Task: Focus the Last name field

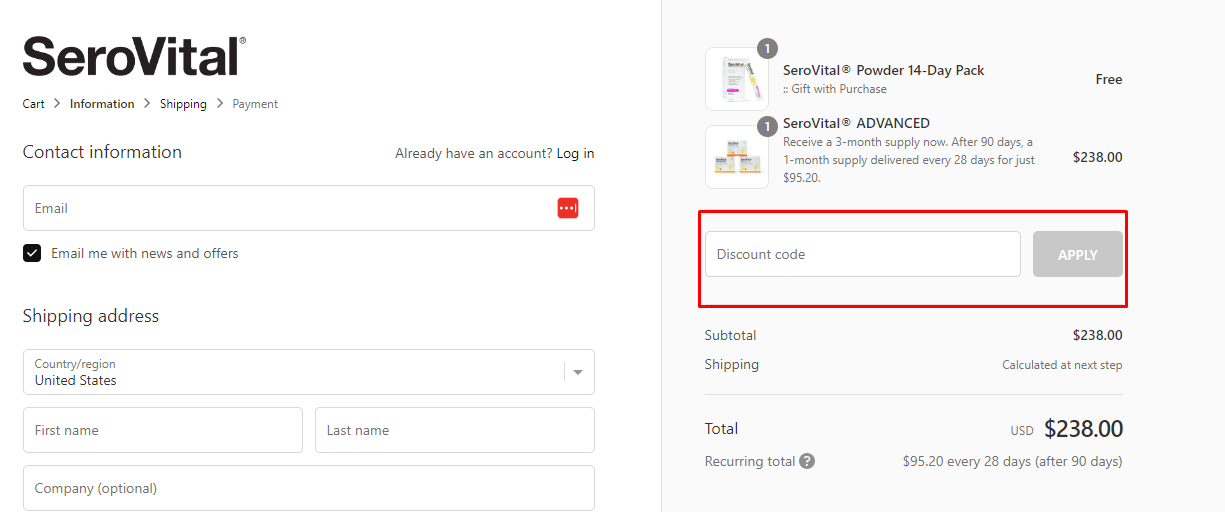Action: click(455, 430)
